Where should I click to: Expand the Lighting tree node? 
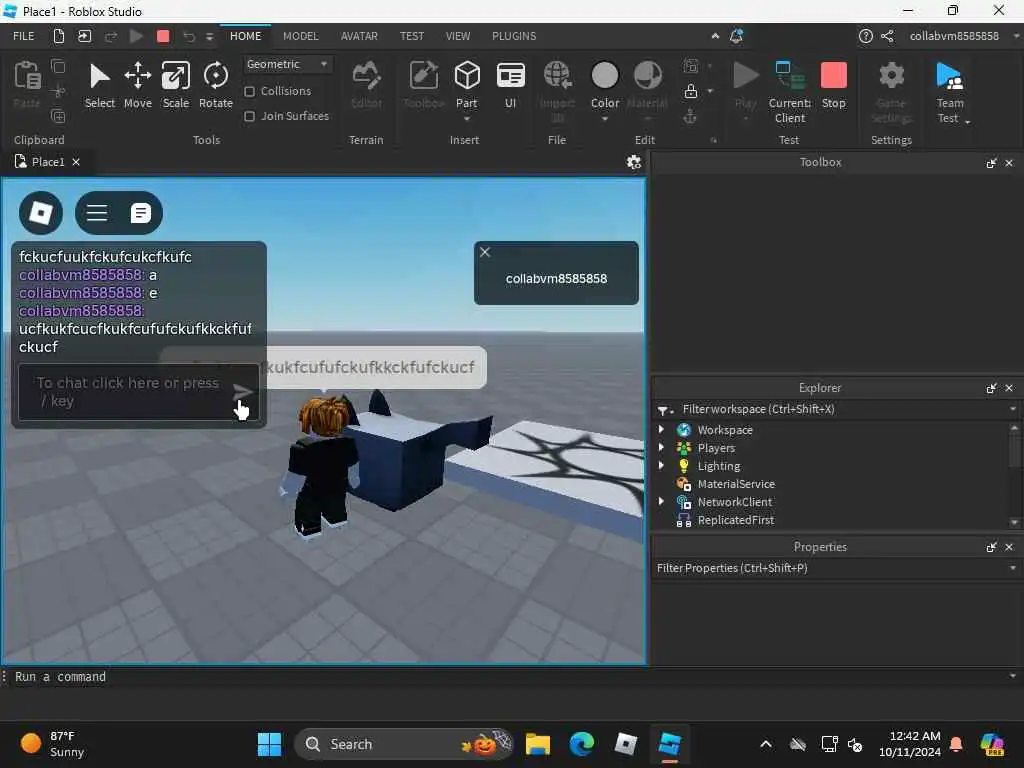pyautogui.click(x=661, y=466)
